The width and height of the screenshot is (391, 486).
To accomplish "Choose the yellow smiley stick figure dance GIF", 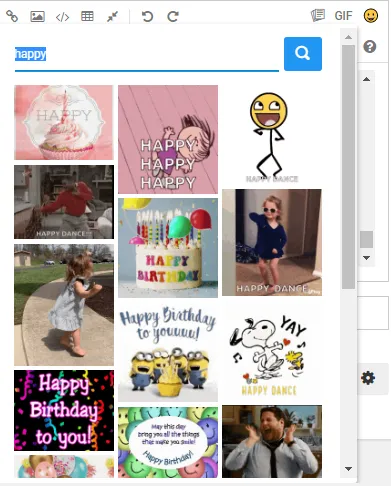I will pyautogui.click(x=272, y=135).
